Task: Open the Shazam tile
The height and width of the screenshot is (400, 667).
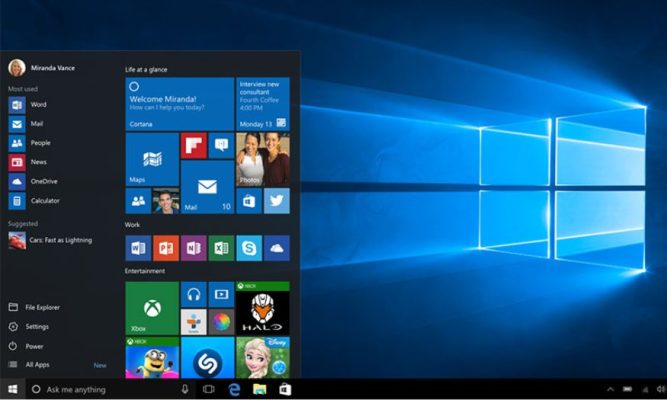Action: point(207,358)
